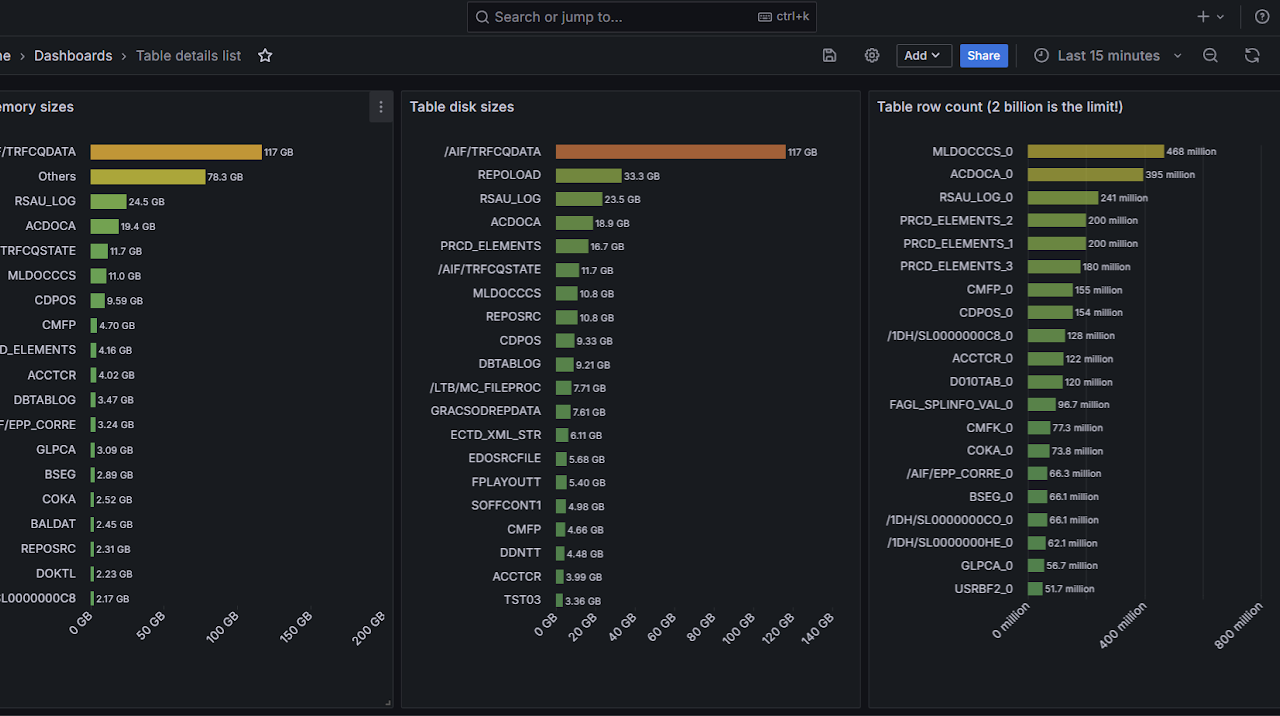This screenshot has width=1280, height=716.
Task: Click the REPOLOAD bar in disk sizes
Action: [588, 176]
